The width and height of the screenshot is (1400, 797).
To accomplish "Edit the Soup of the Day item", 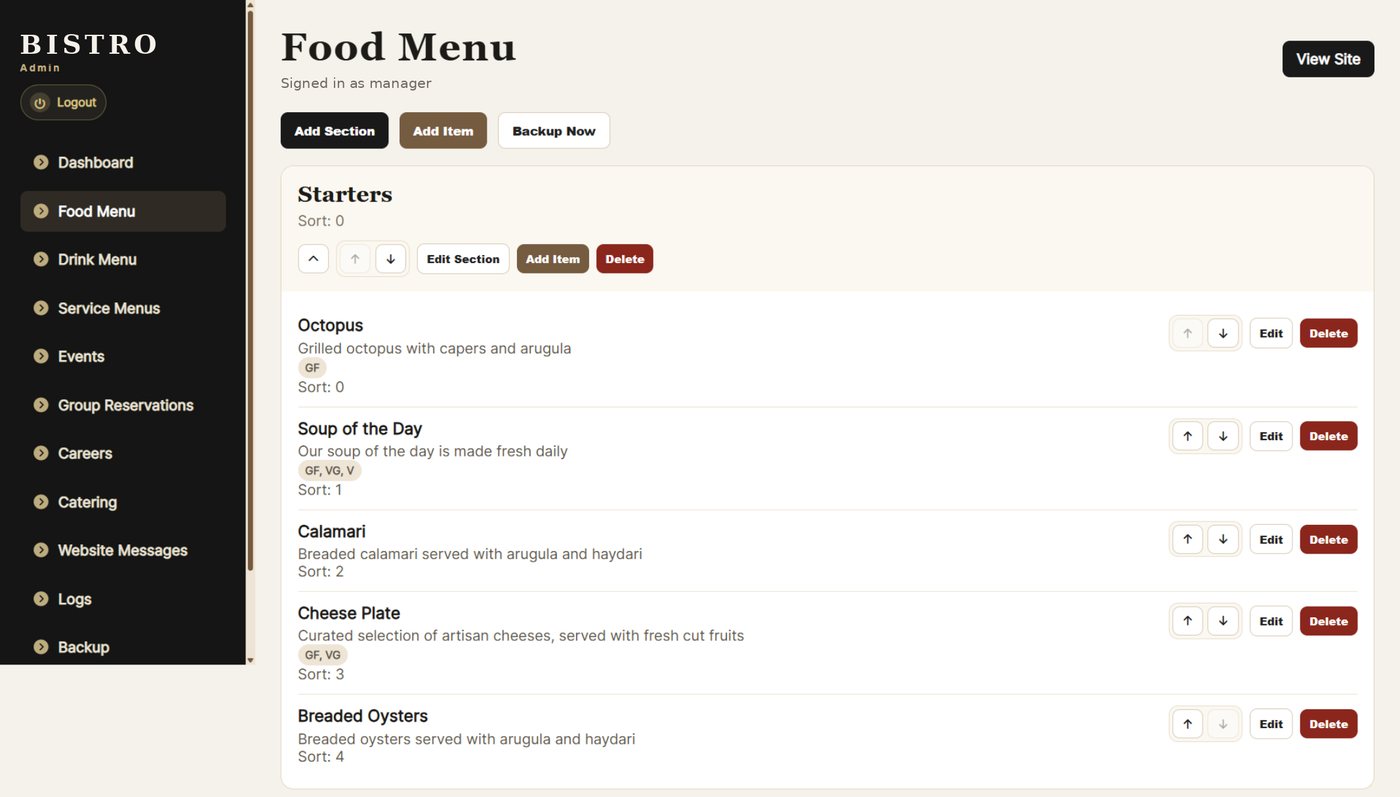I will point(1271,436).
